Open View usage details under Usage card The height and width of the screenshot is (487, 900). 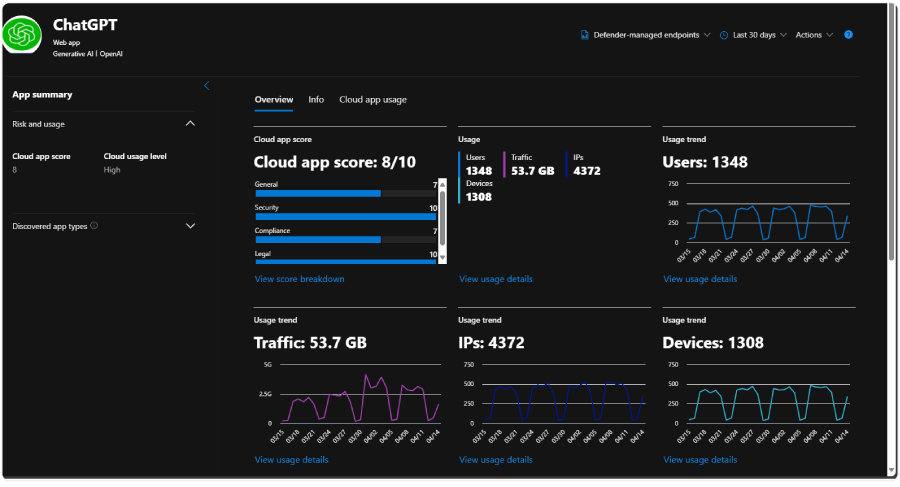[x=495, y=279]
